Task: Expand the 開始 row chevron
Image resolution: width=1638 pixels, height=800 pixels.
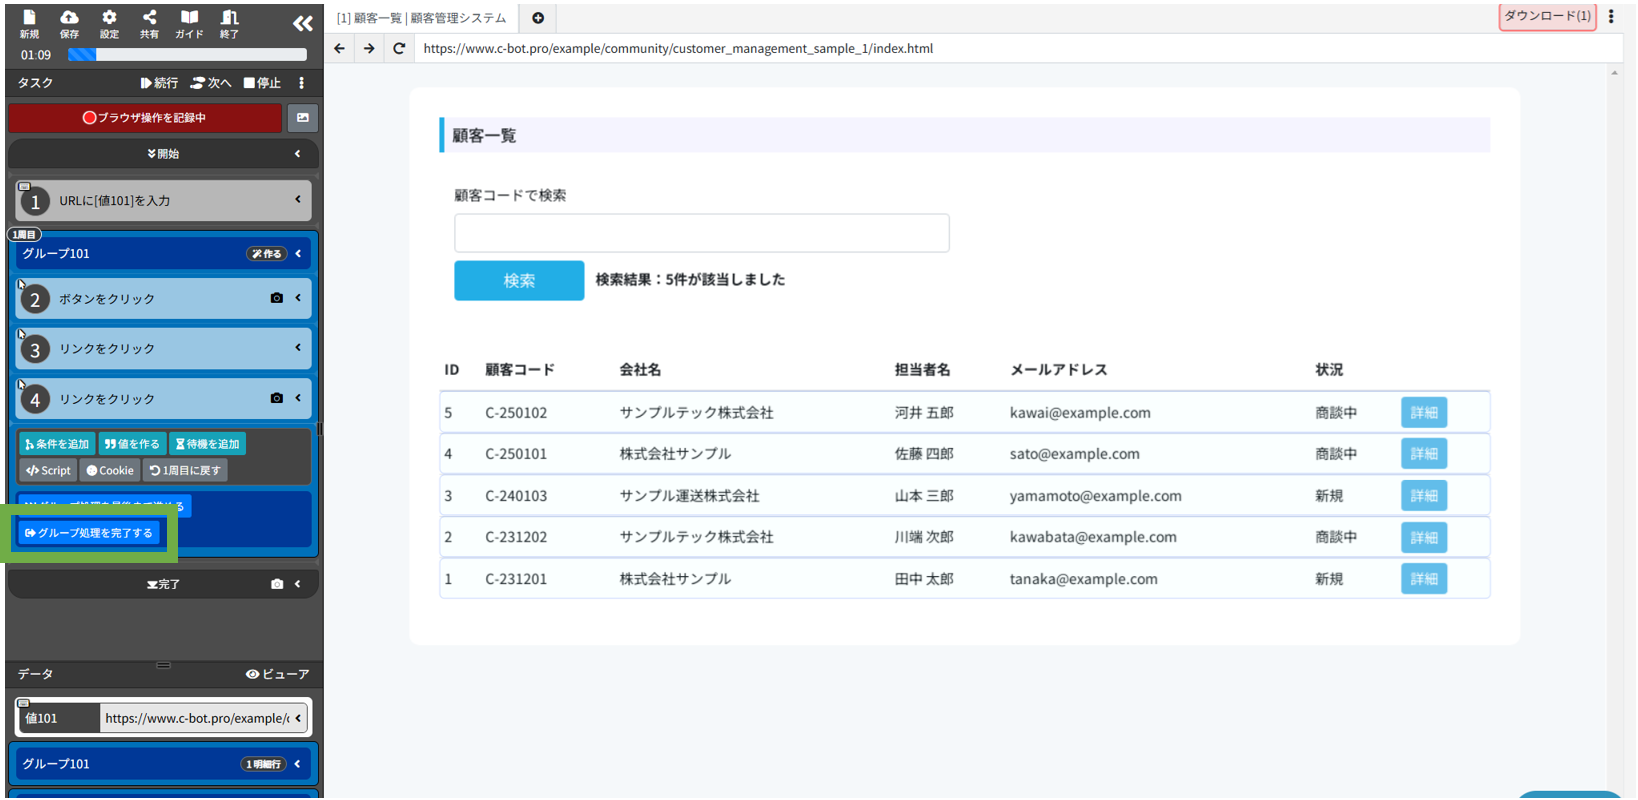Action: pyautogui.click(x=297, y=154)
